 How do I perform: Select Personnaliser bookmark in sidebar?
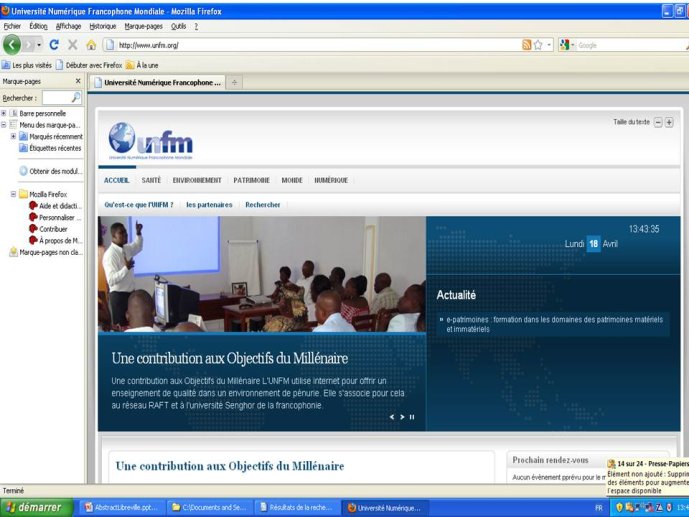(x=55, y=217)
